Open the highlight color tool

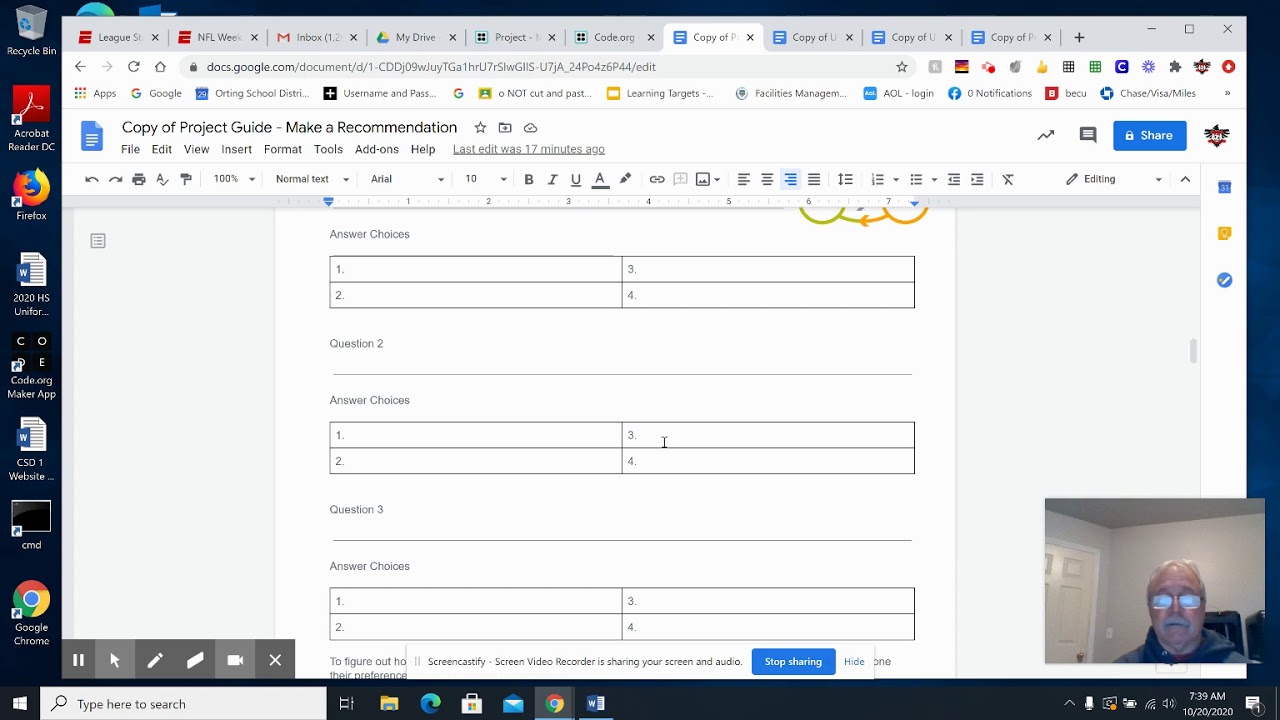[625, 179]
